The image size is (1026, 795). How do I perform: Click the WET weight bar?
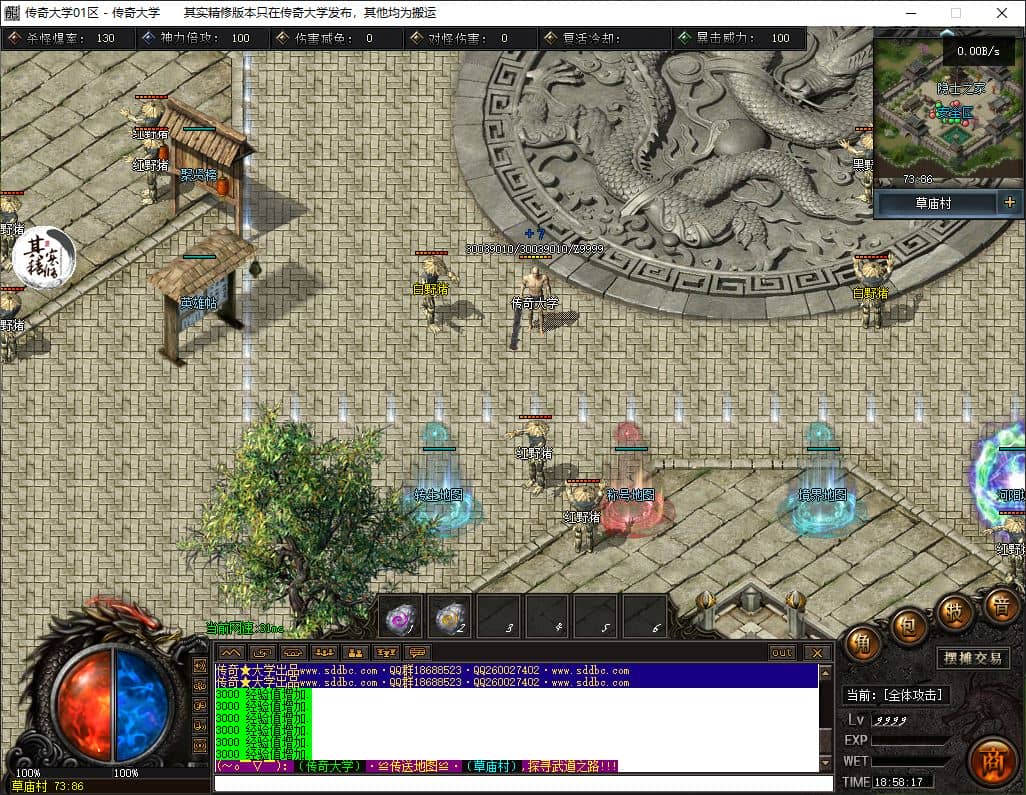(910, 762)
